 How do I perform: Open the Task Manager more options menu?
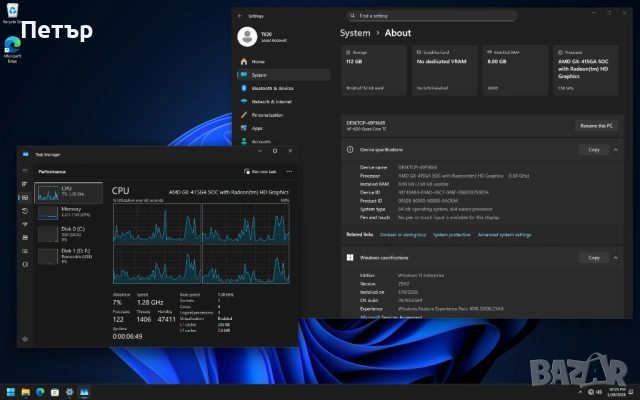tap(287, 171)
